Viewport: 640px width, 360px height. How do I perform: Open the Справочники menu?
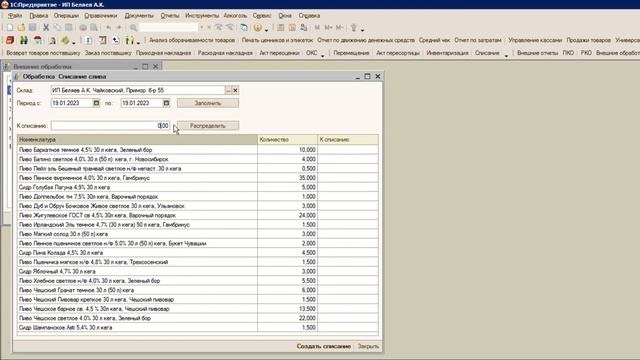(x=101, y=16)
